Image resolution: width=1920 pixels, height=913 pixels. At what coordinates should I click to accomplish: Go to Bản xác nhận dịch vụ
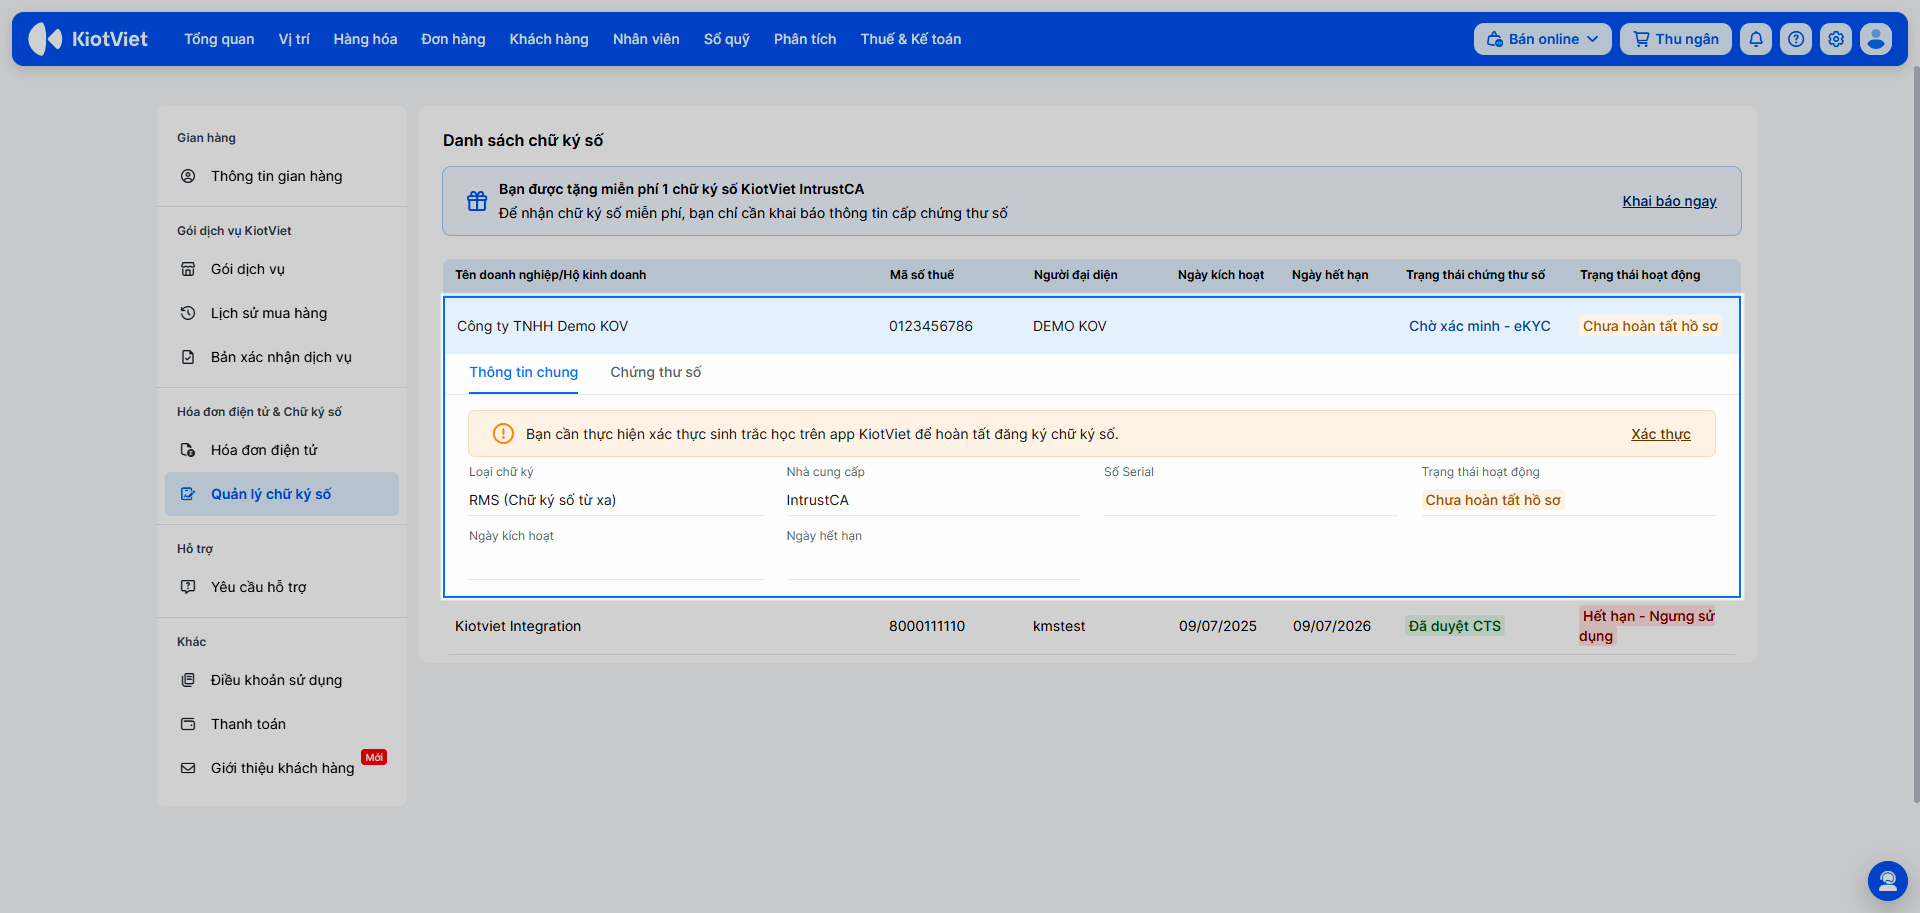(x=282, y=357)
